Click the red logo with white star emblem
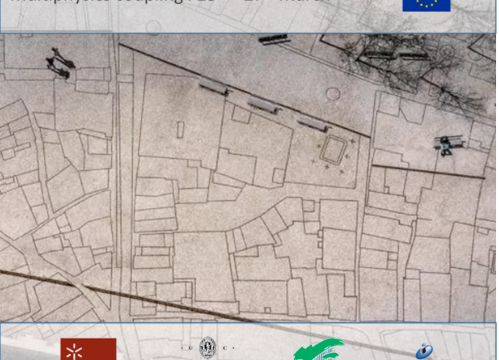The width and height of the screenshot is (499, 360). point(88,349)
